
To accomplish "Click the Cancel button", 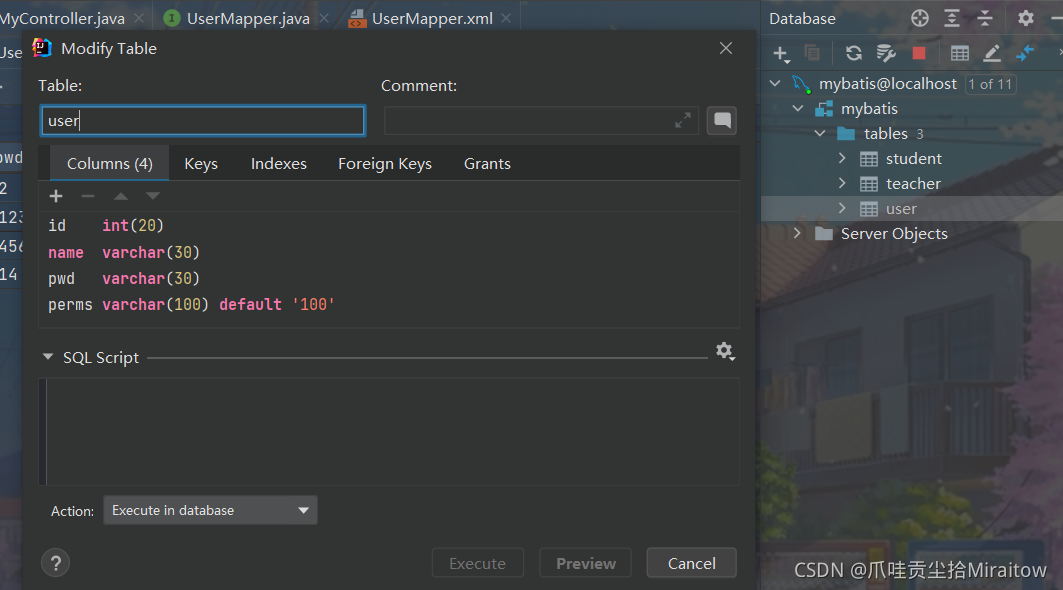I will pyautogui.click(x=691, y=563).
